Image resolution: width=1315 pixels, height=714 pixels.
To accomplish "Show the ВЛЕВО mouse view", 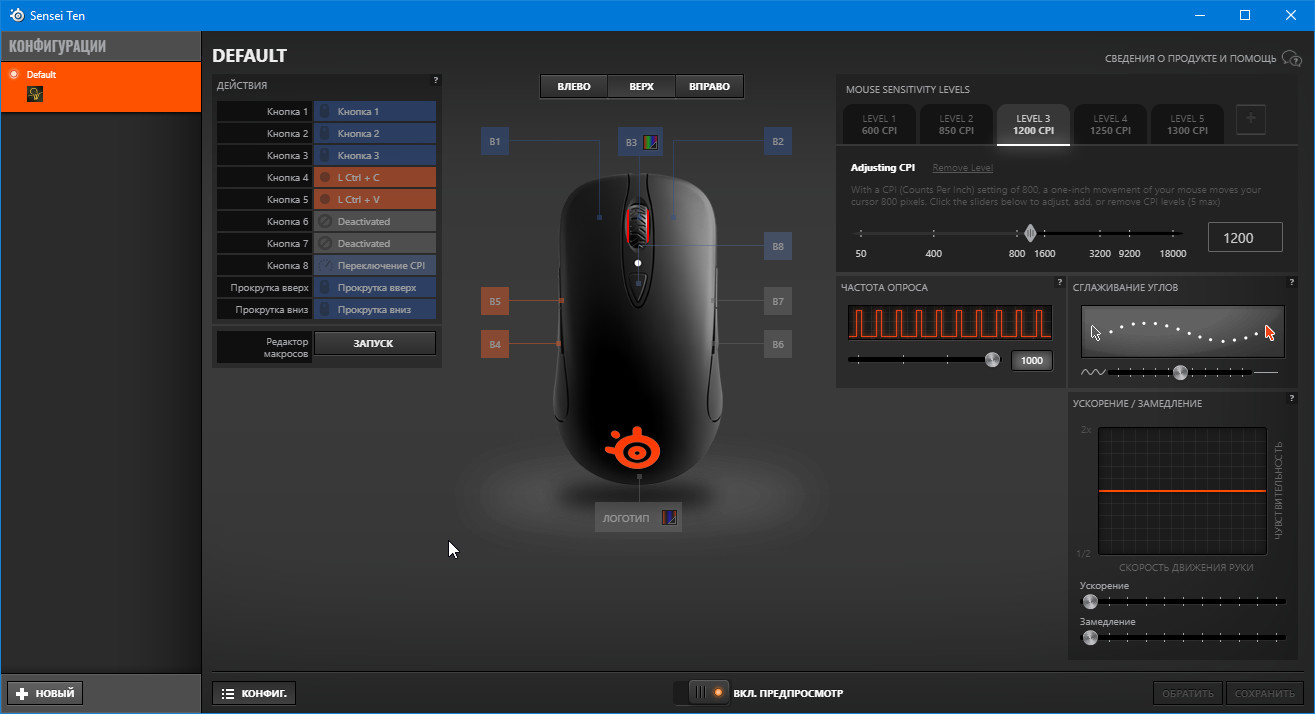I will click(x=574, y=87).
